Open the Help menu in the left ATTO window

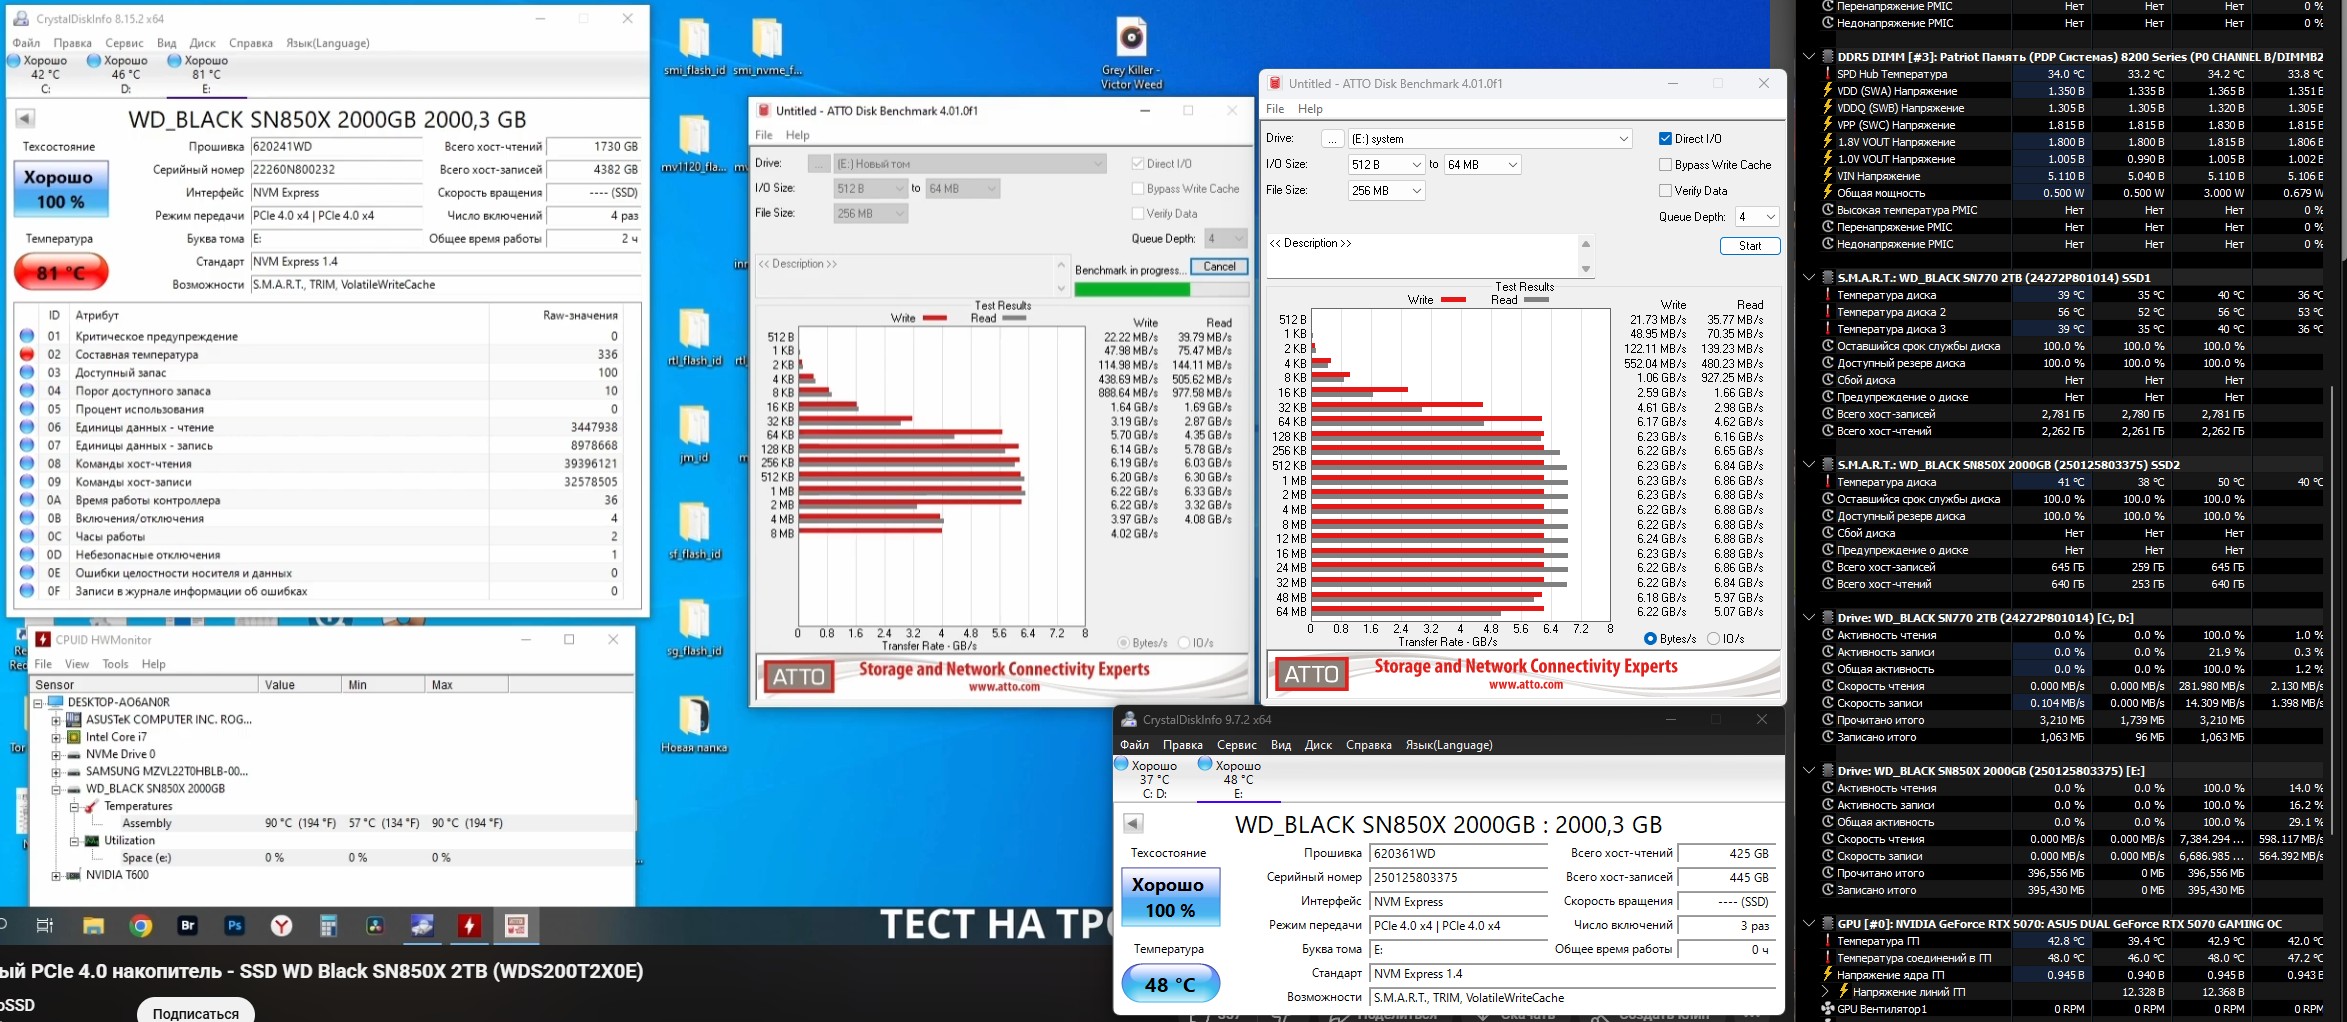[797, 135]
